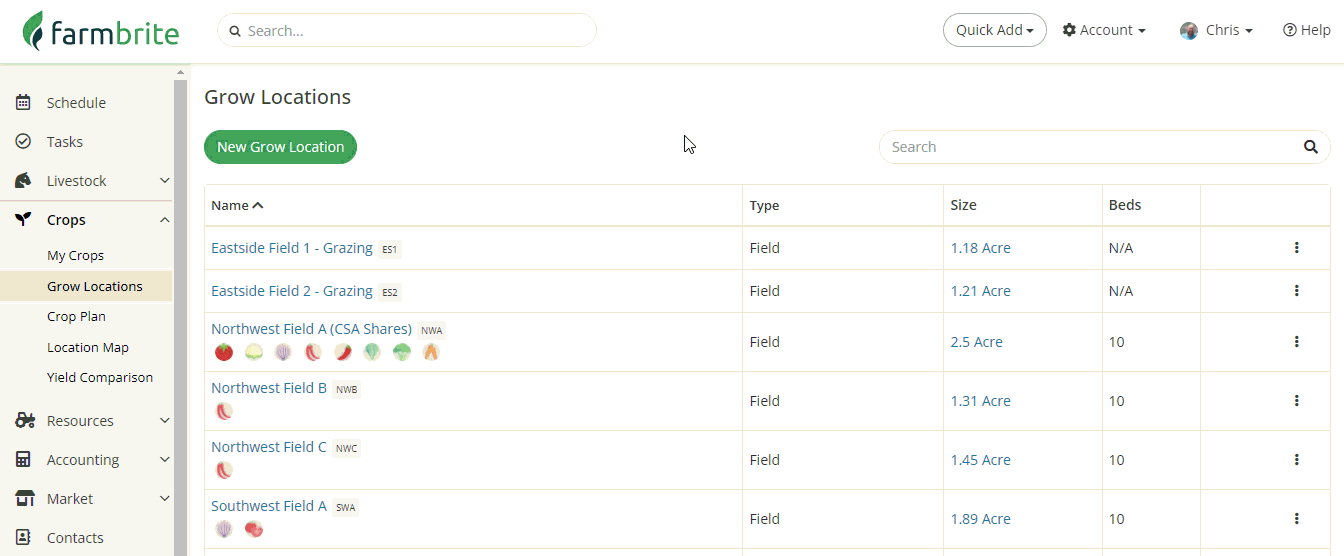Open the three-dot menu for Northwest Field B

tap(1296, 401)
